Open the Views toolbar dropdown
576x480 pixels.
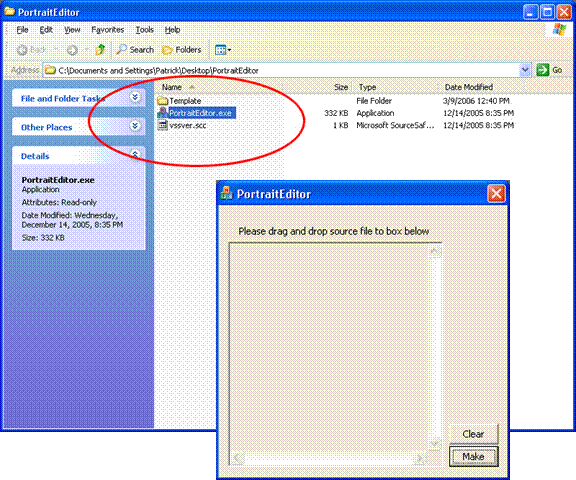point(223,50)
